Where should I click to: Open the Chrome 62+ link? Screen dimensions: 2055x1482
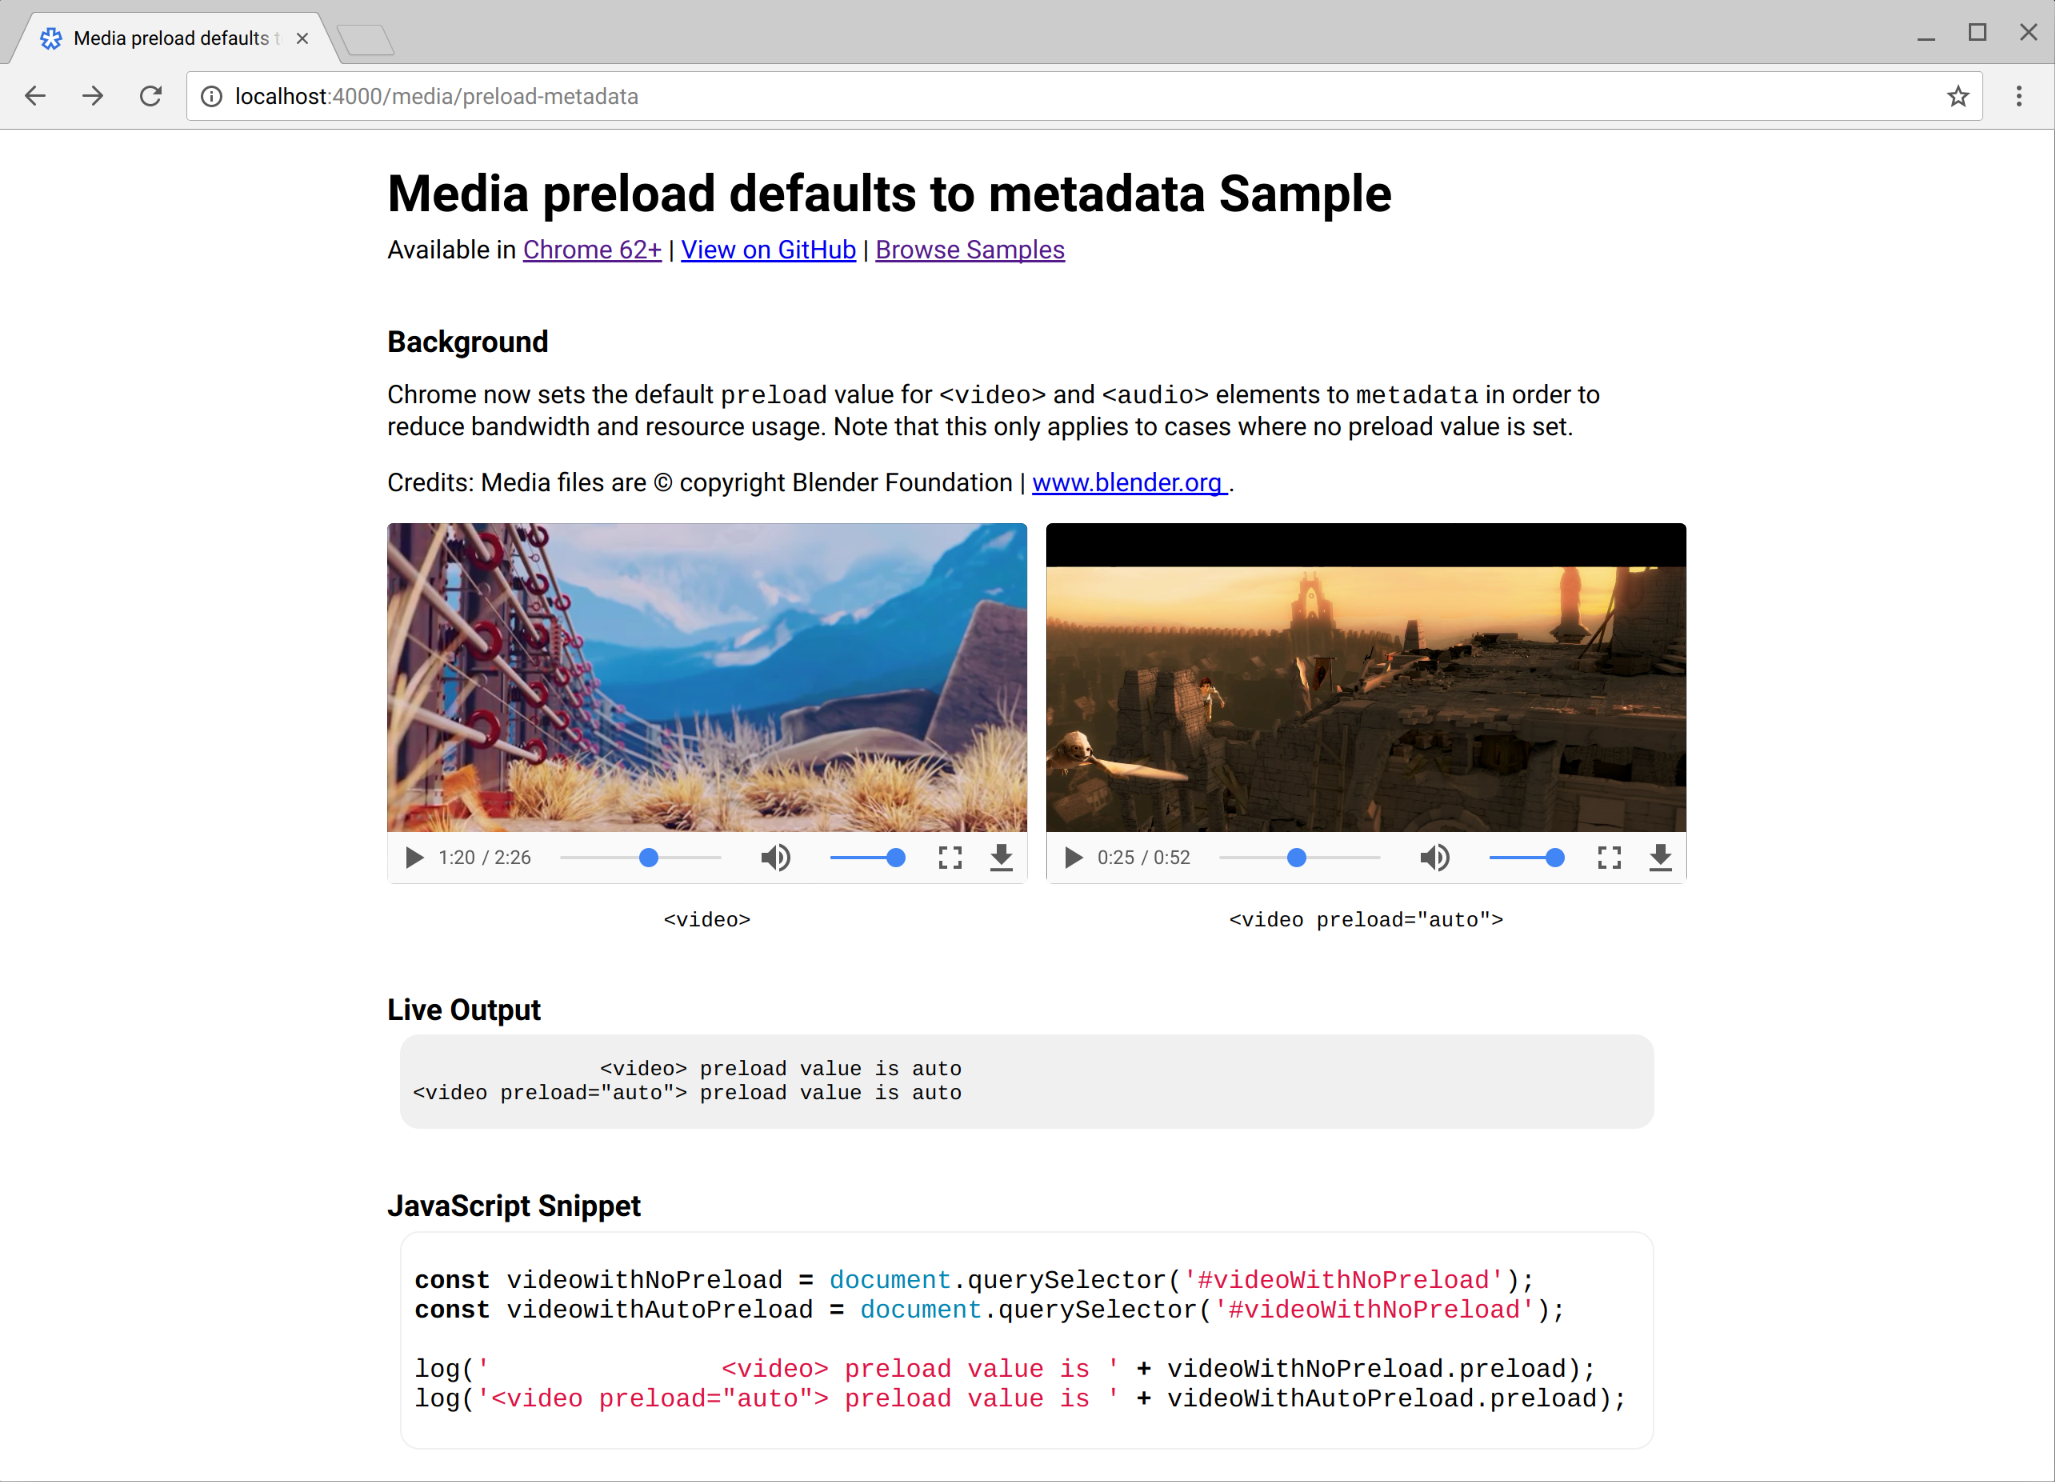click(x=592, y=250)
